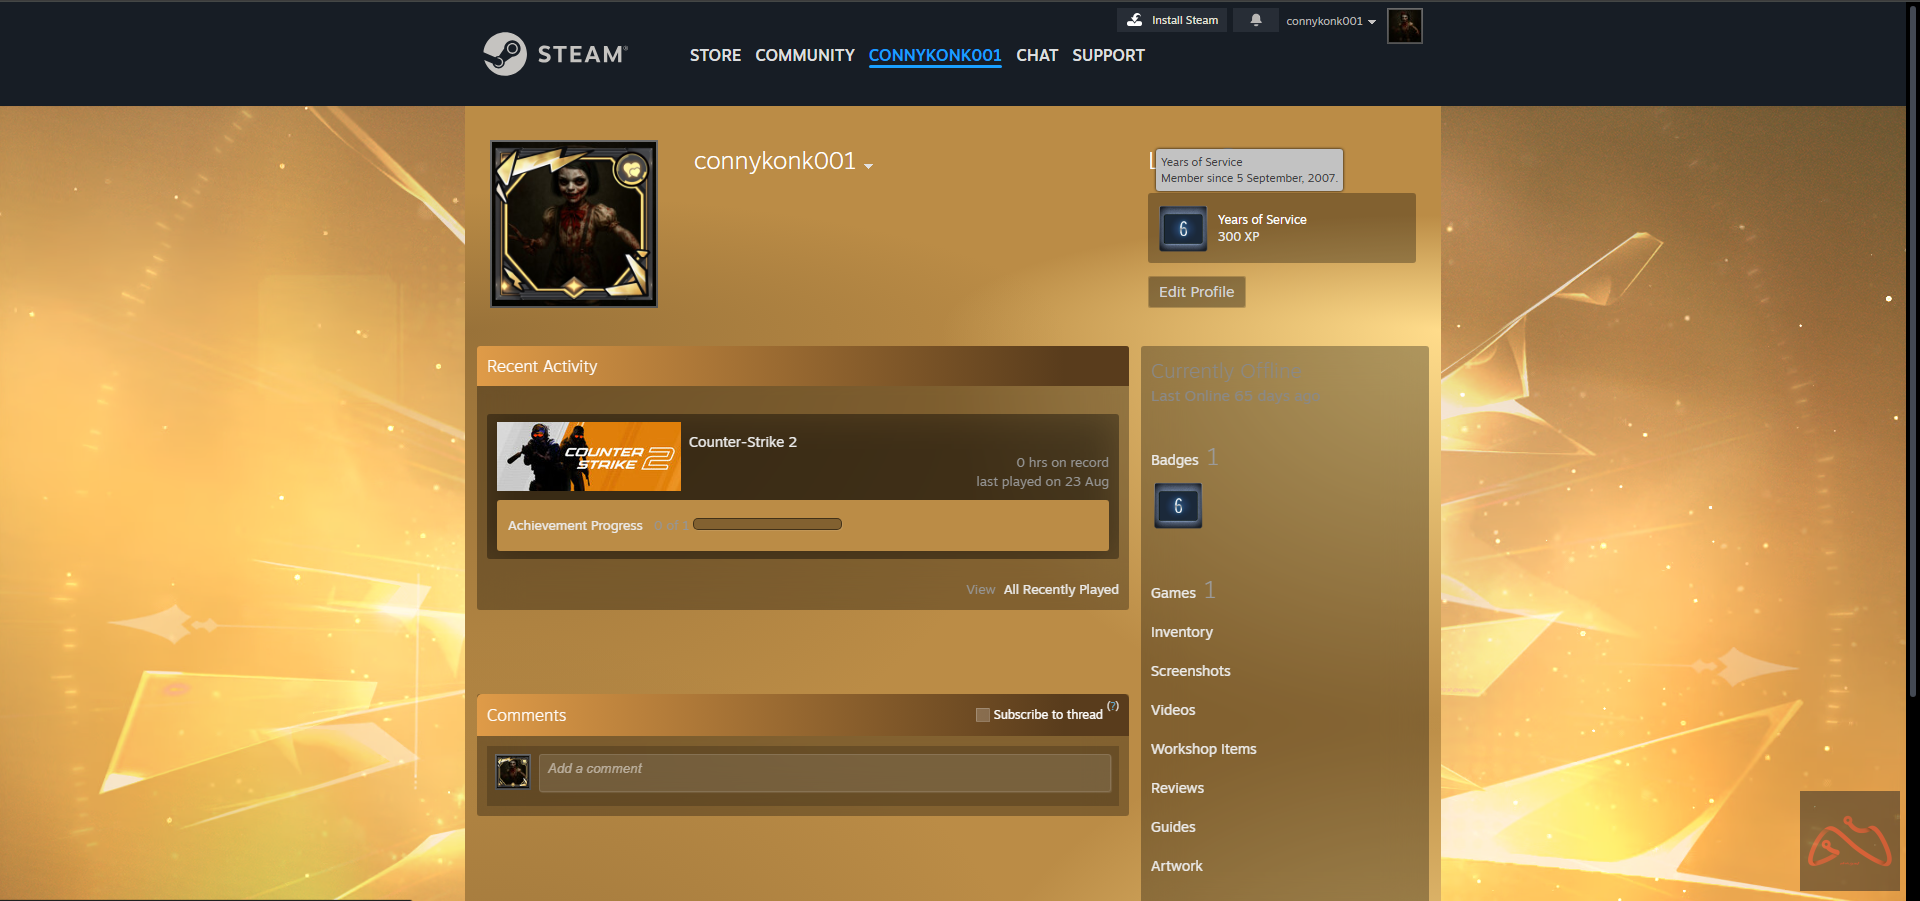Open the notifications bell icon
The width and height of the screenshot is (1920, 901).
coord(1255,20)
